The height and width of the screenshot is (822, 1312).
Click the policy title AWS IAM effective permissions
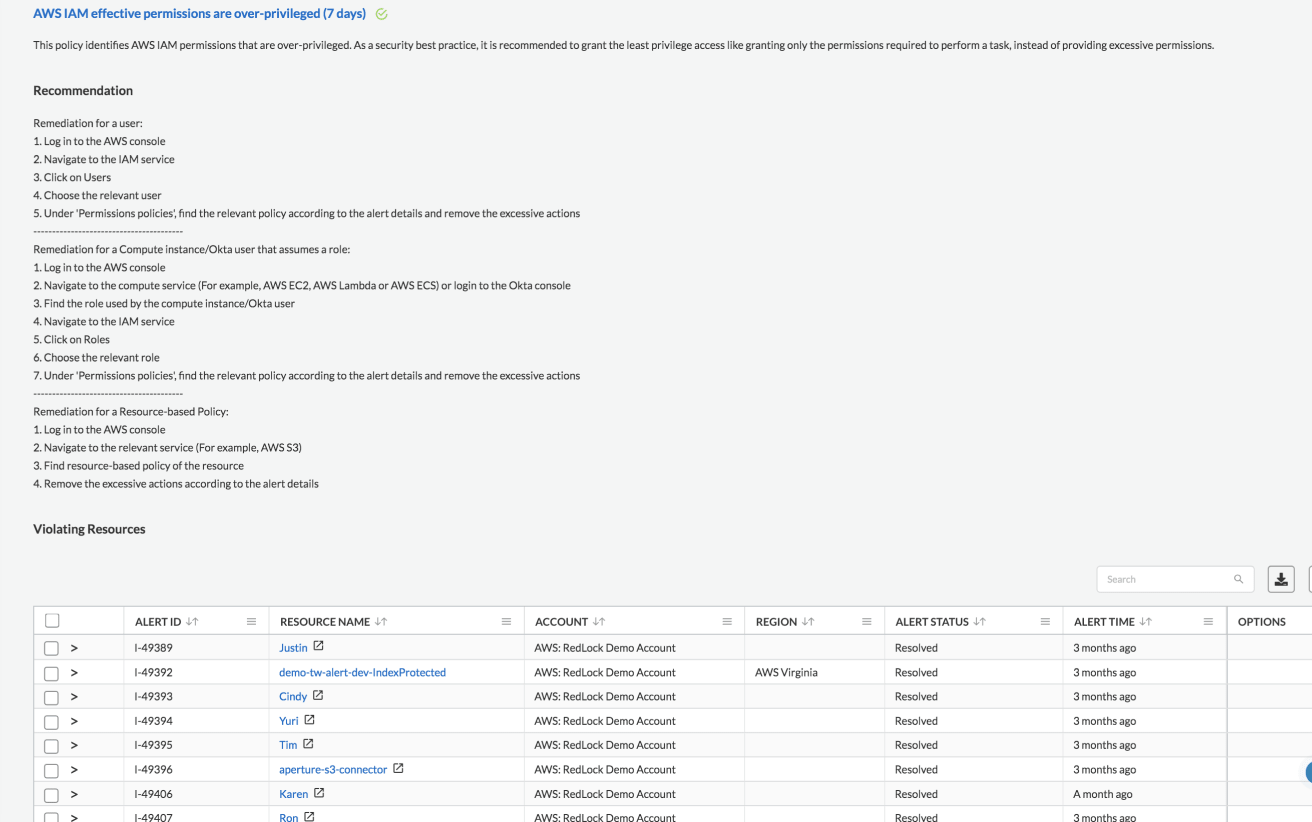coord(199,14)
